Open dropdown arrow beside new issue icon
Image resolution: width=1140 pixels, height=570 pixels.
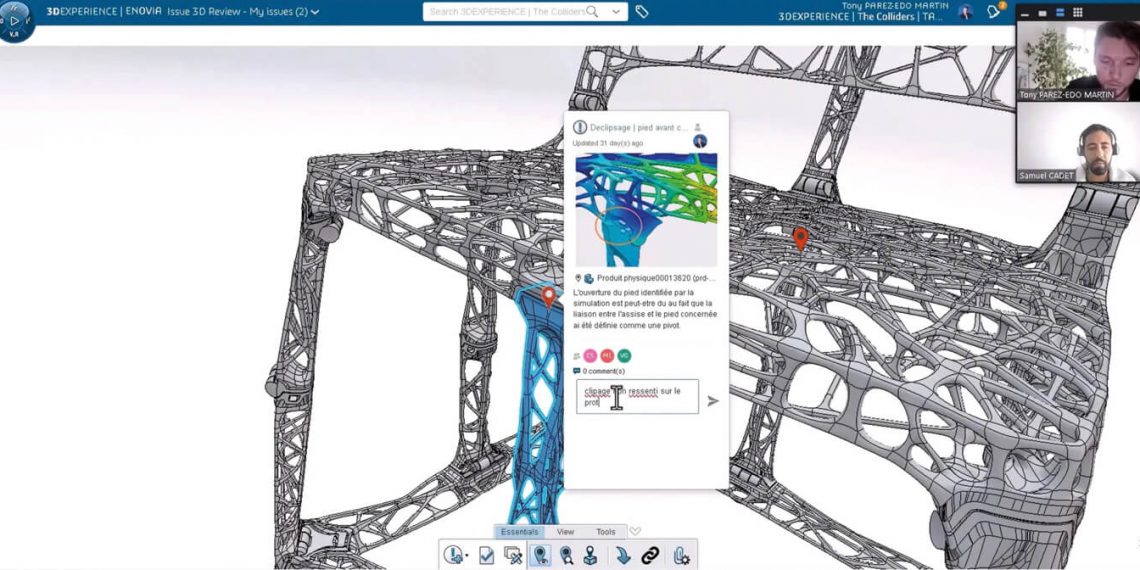467,556
